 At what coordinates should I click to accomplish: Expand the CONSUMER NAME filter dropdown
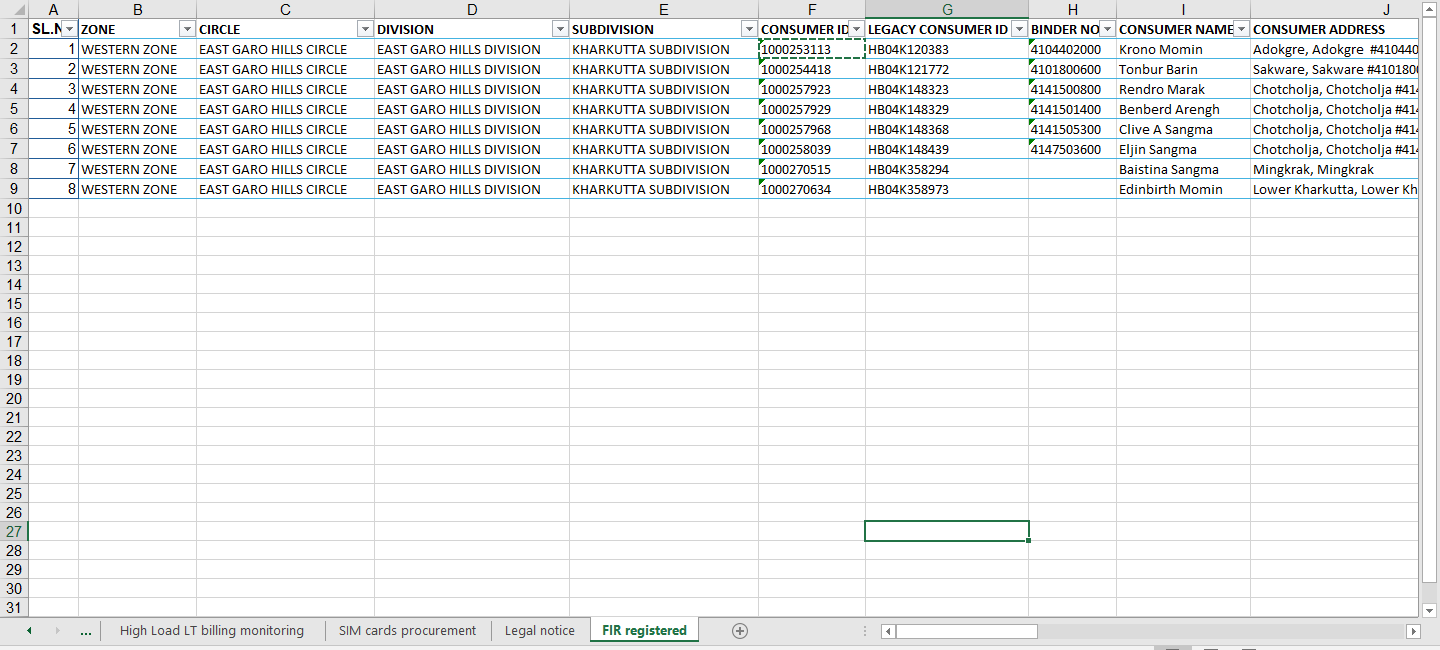(1240, 29)
